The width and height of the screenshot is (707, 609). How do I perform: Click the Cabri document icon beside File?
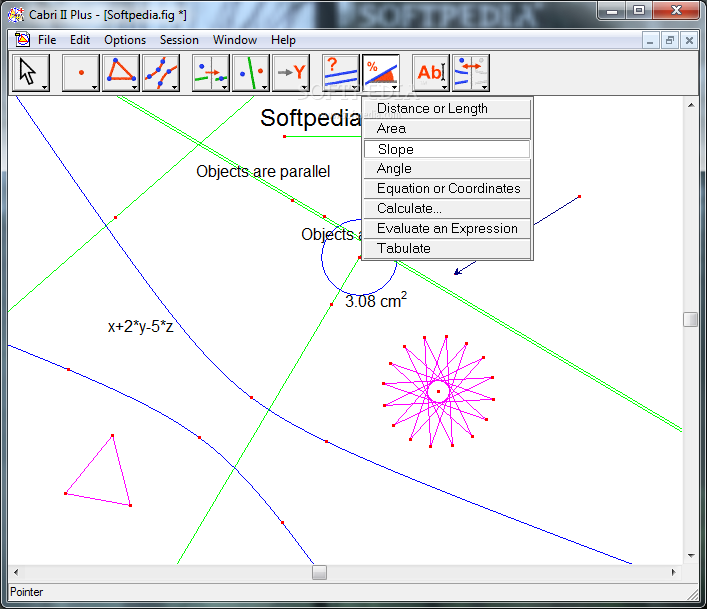tap(22, 40)
